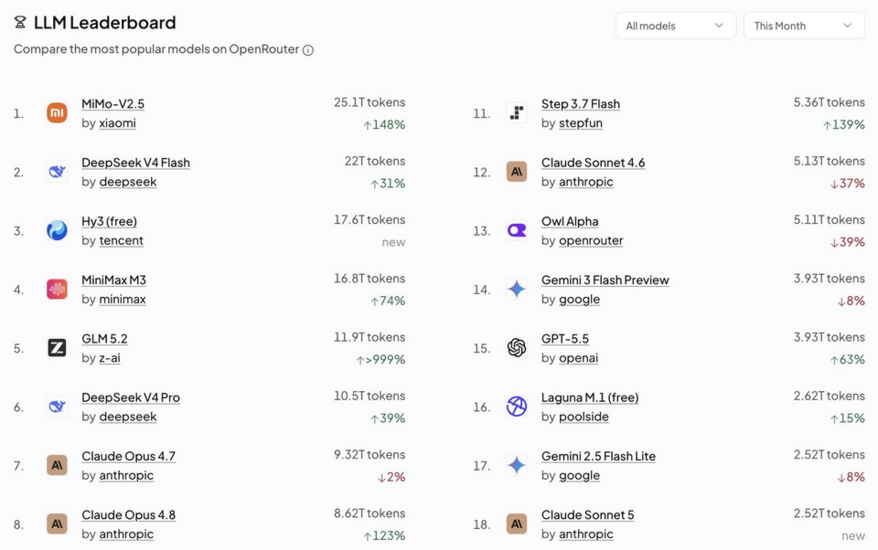The height and width of the screenshot is (550, 878).
Task: Click the Xiaomi logo icon beside MiMo-V2.5
Action: tap(57, 113)
